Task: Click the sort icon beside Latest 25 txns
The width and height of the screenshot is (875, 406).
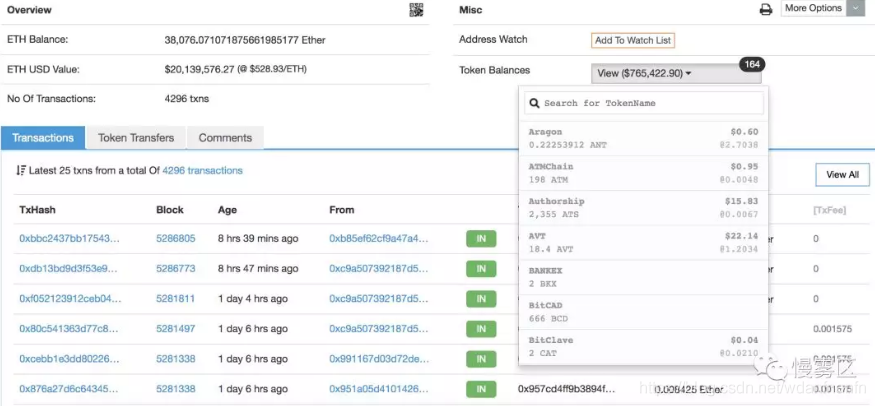Action: [x=21, y=171]
